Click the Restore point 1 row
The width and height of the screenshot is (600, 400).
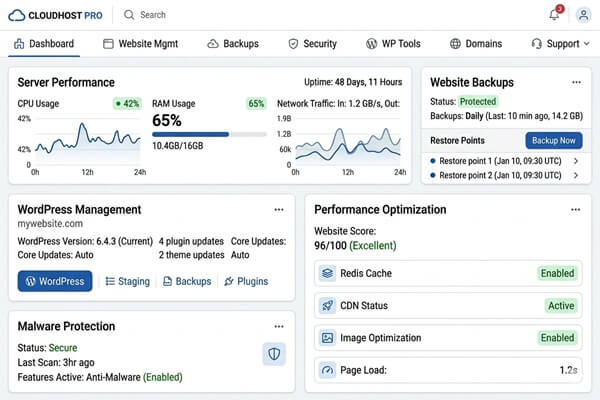pos(505,161)
